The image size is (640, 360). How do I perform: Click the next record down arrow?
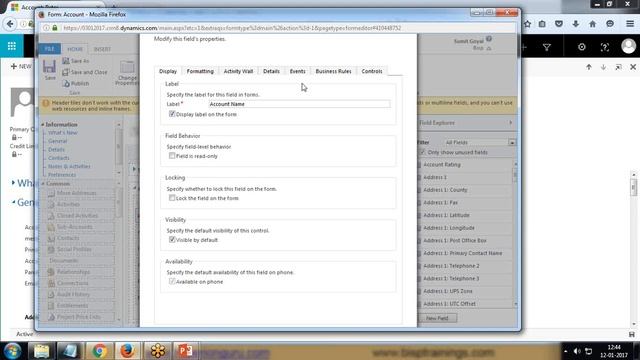click(x=603, y=67)
